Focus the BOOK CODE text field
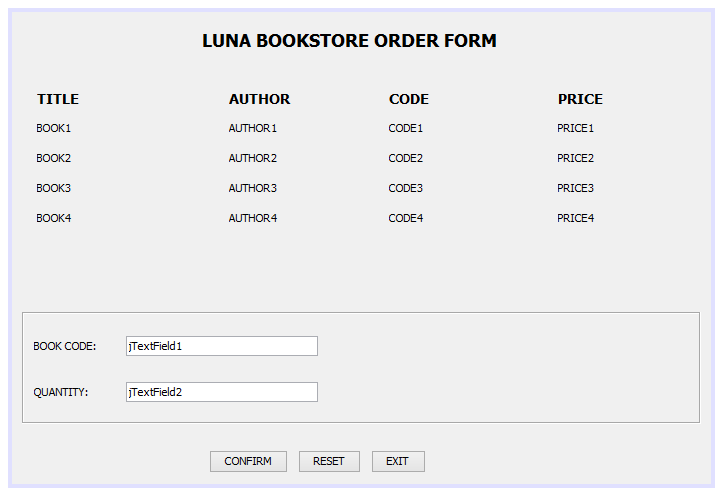The image size is (721, 498). 221,346
